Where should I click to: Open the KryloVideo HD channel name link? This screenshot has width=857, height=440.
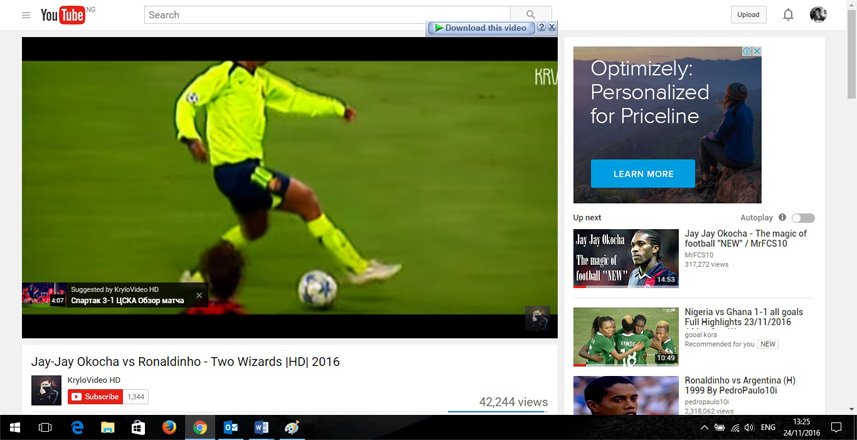pos(93,380)
